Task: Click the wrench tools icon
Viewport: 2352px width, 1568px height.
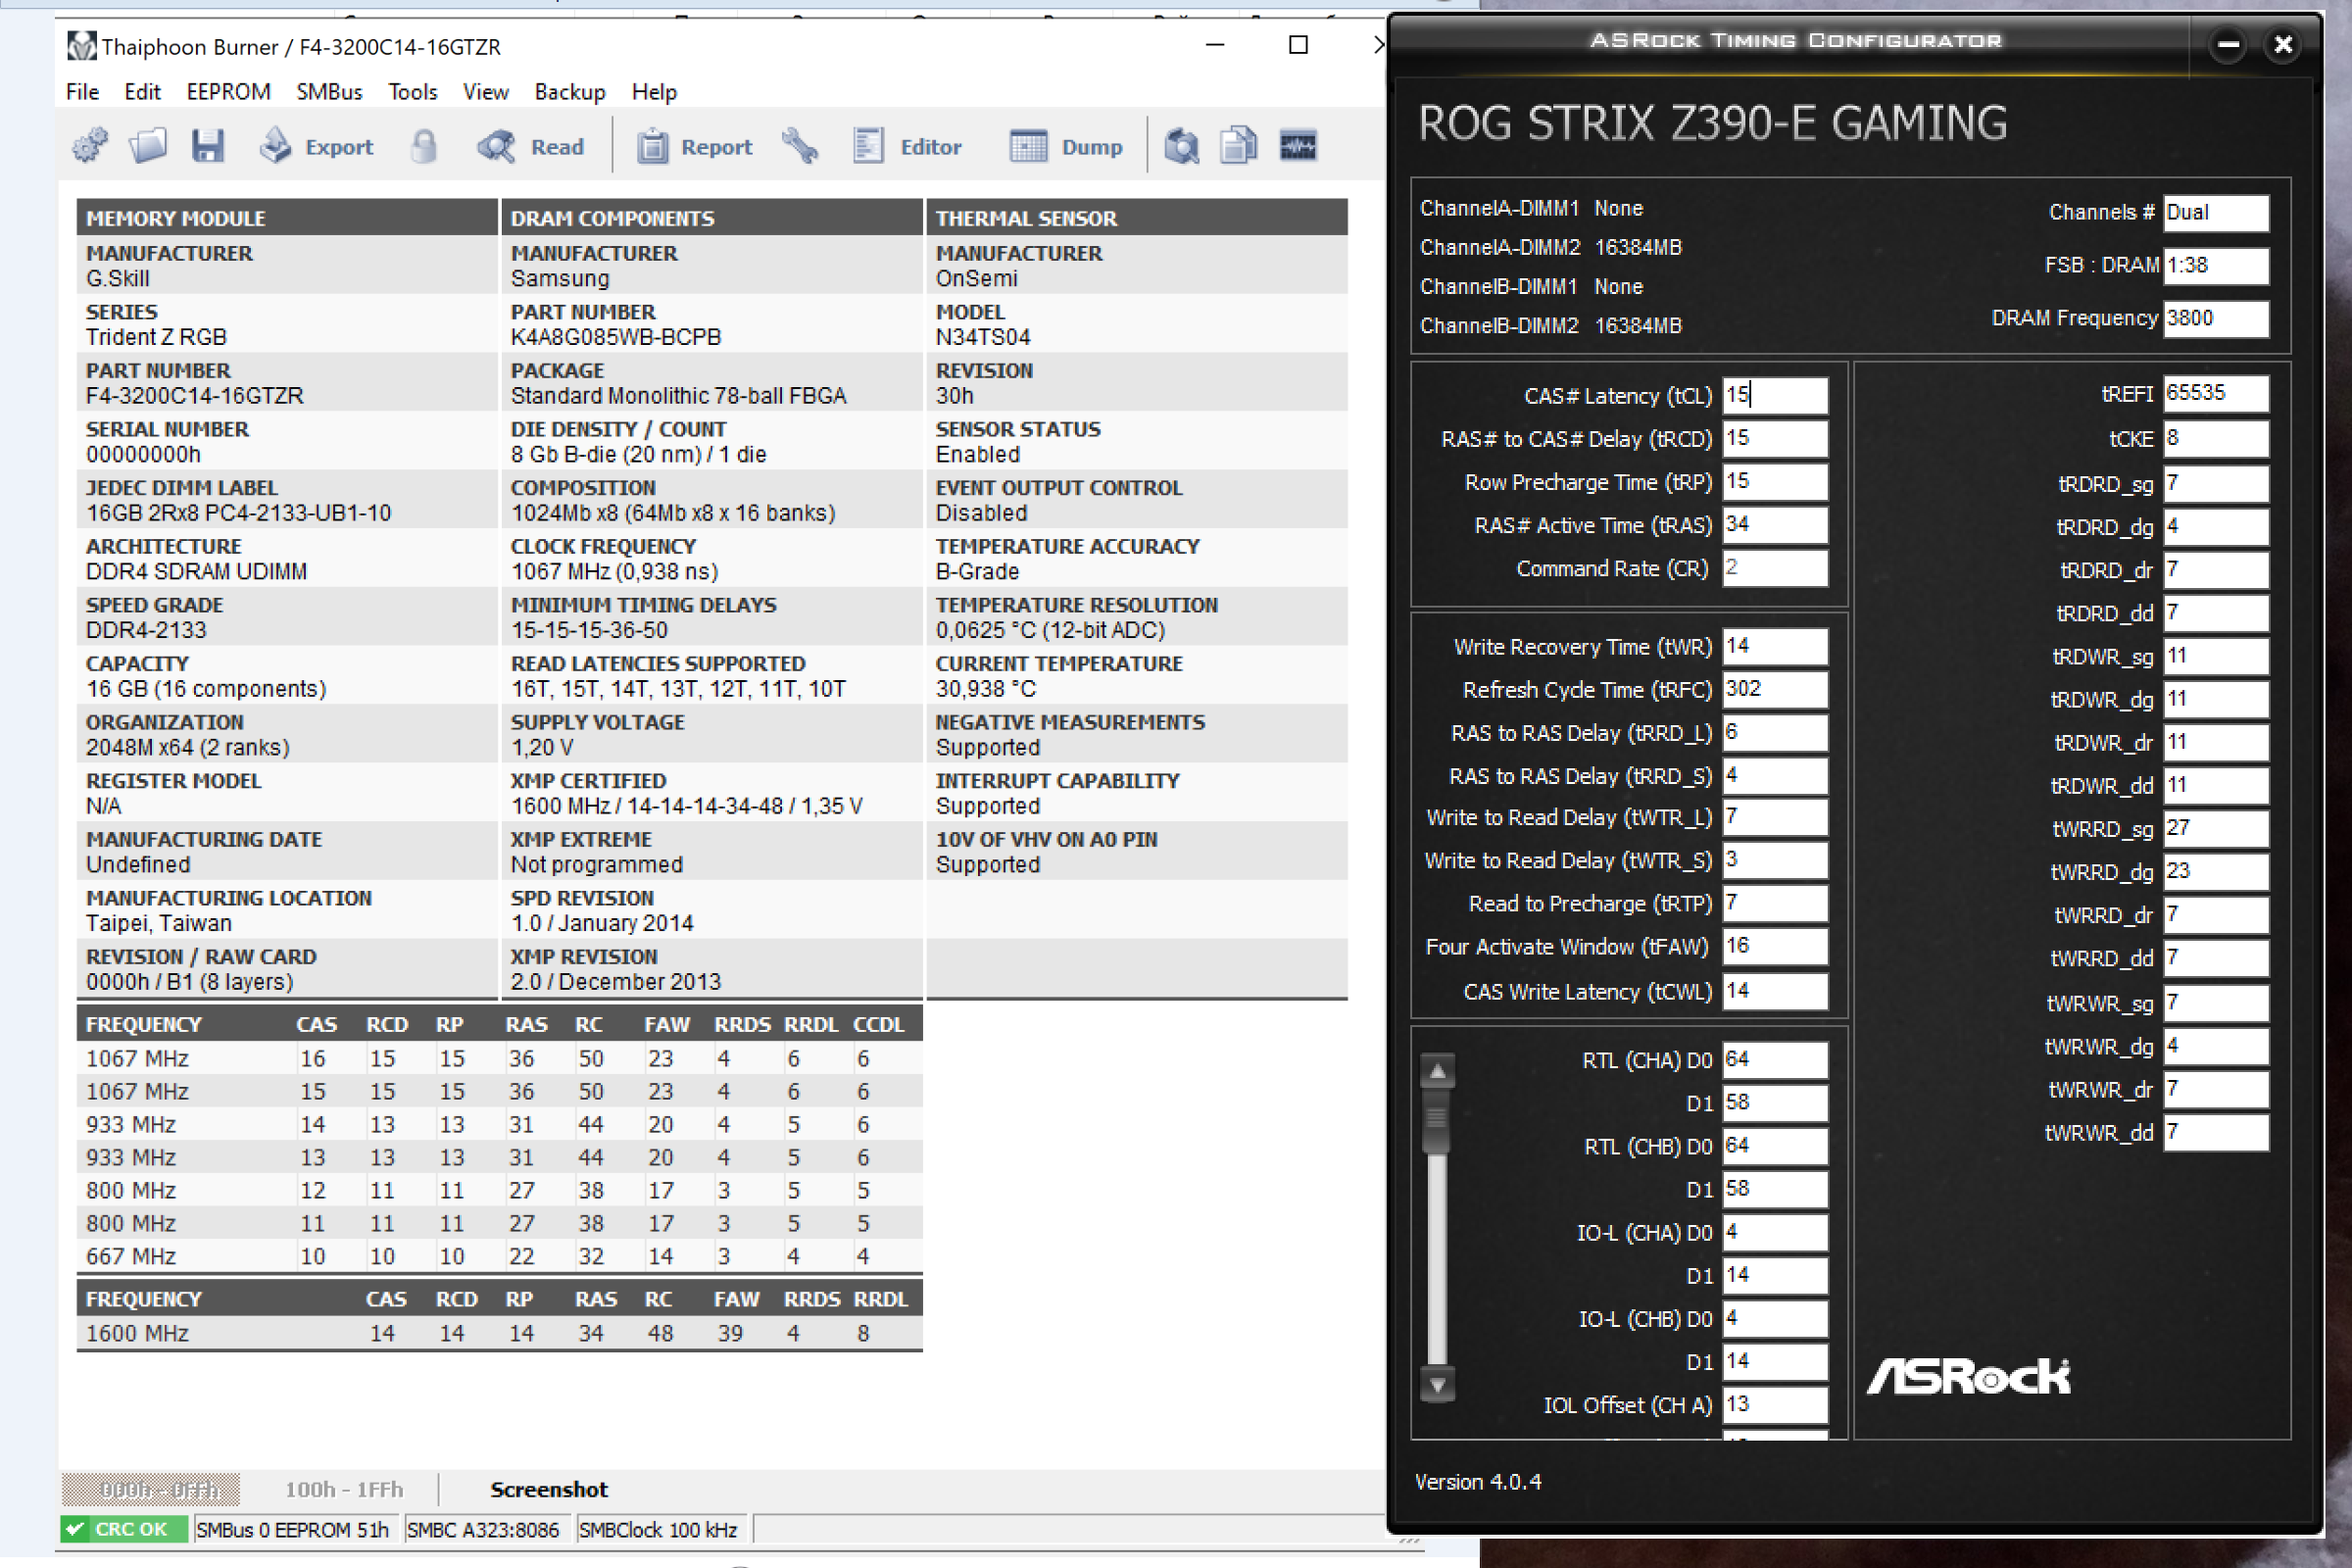Action: [x=800, y=147]
